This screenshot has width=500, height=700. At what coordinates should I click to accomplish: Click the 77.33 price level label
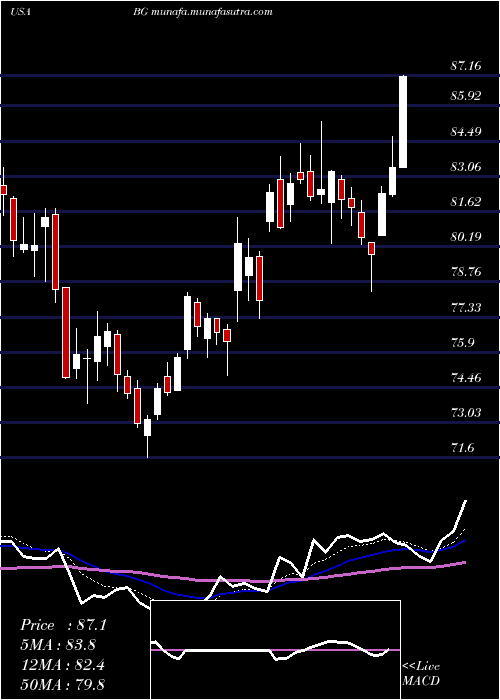[x=466, y=308]
